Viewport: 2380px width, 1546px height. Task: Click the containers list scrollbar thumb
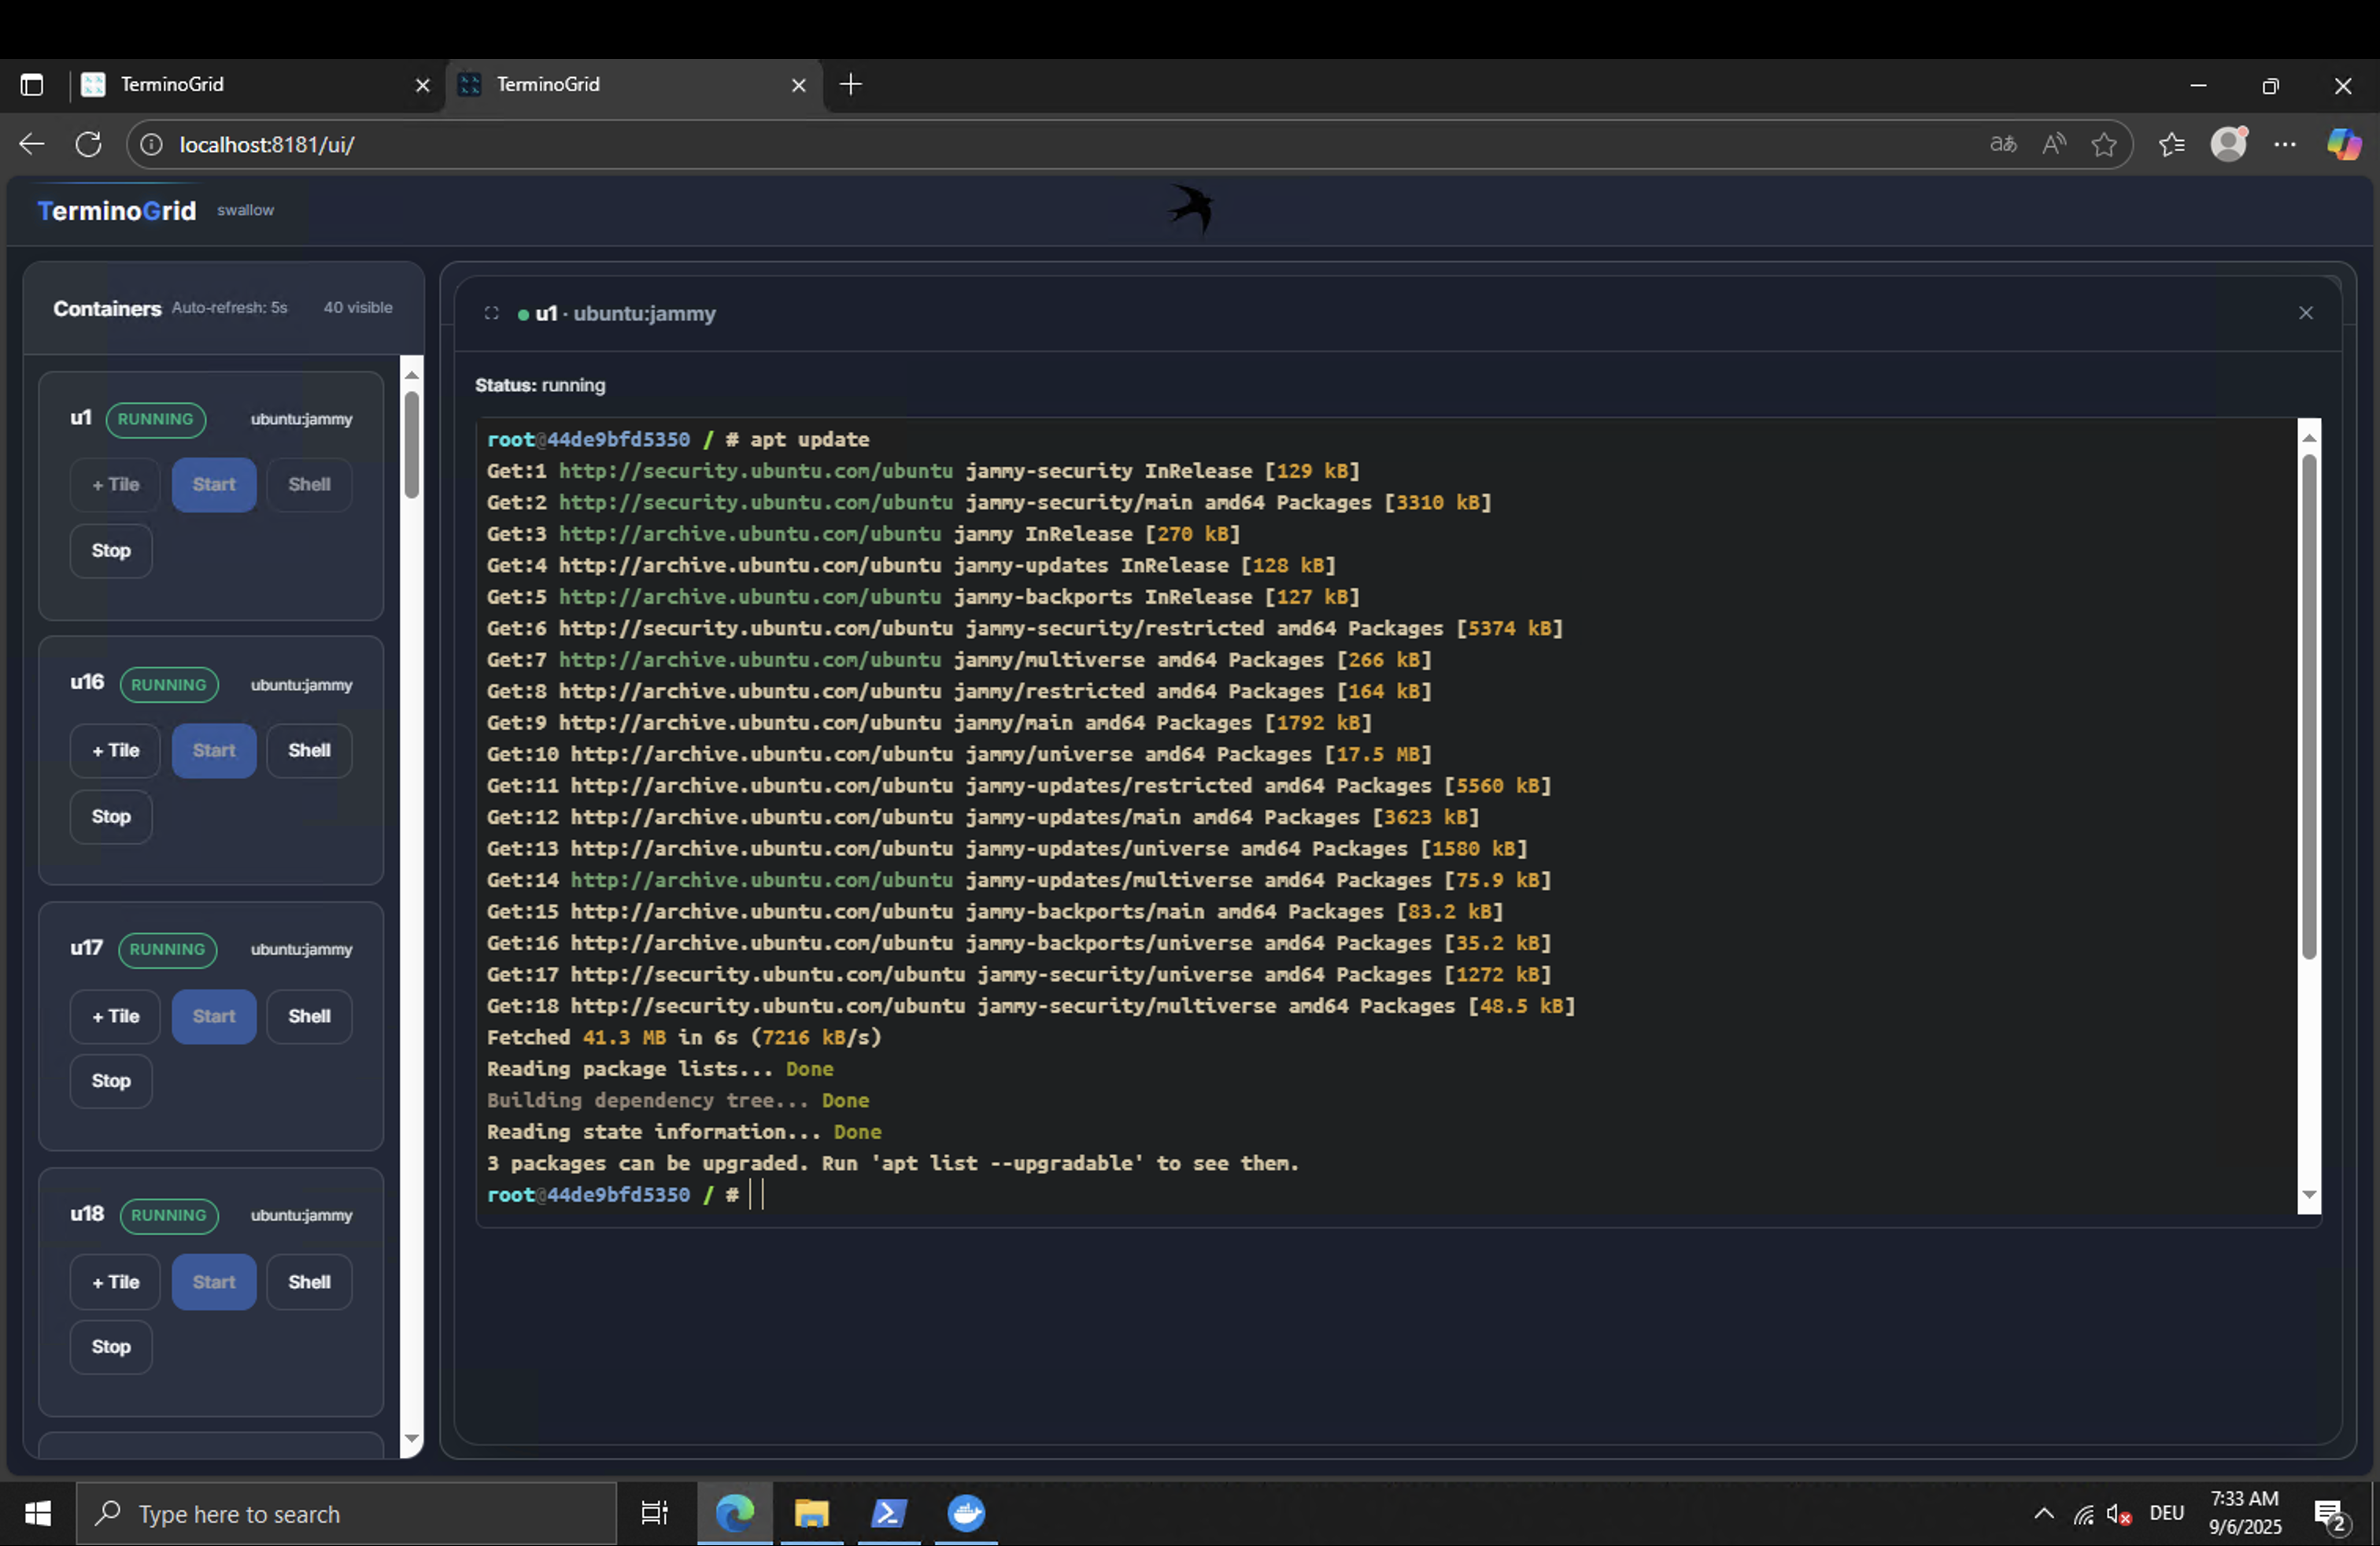point(411,445)
